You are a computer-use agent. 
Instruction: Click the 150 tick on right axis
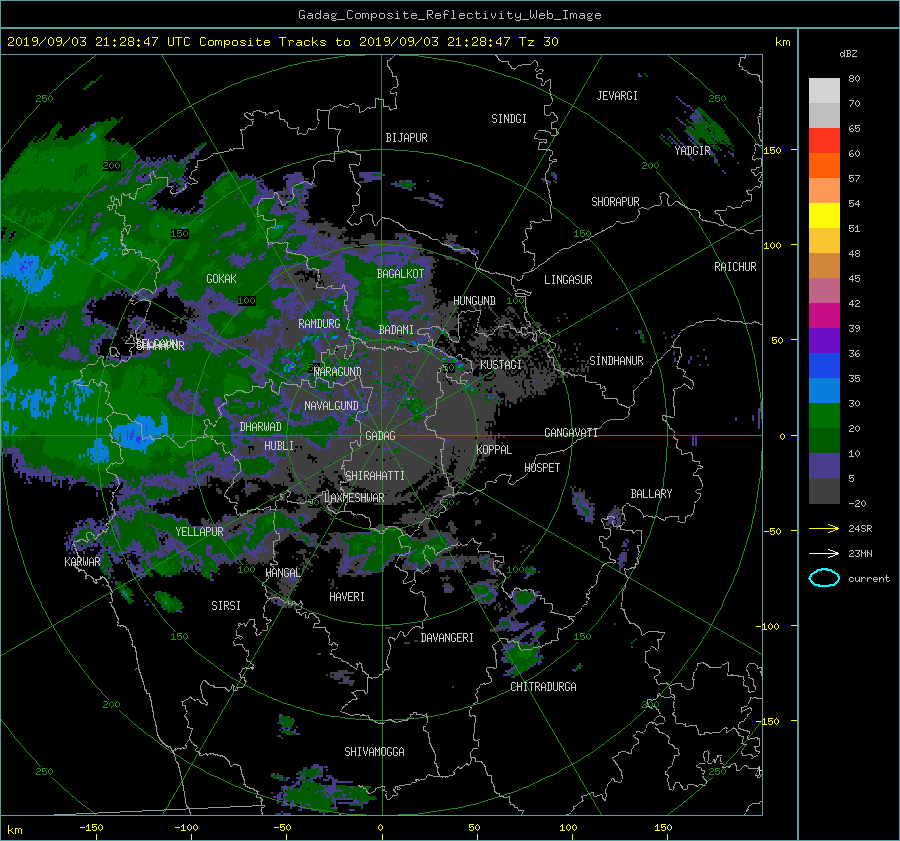point(773,150)
